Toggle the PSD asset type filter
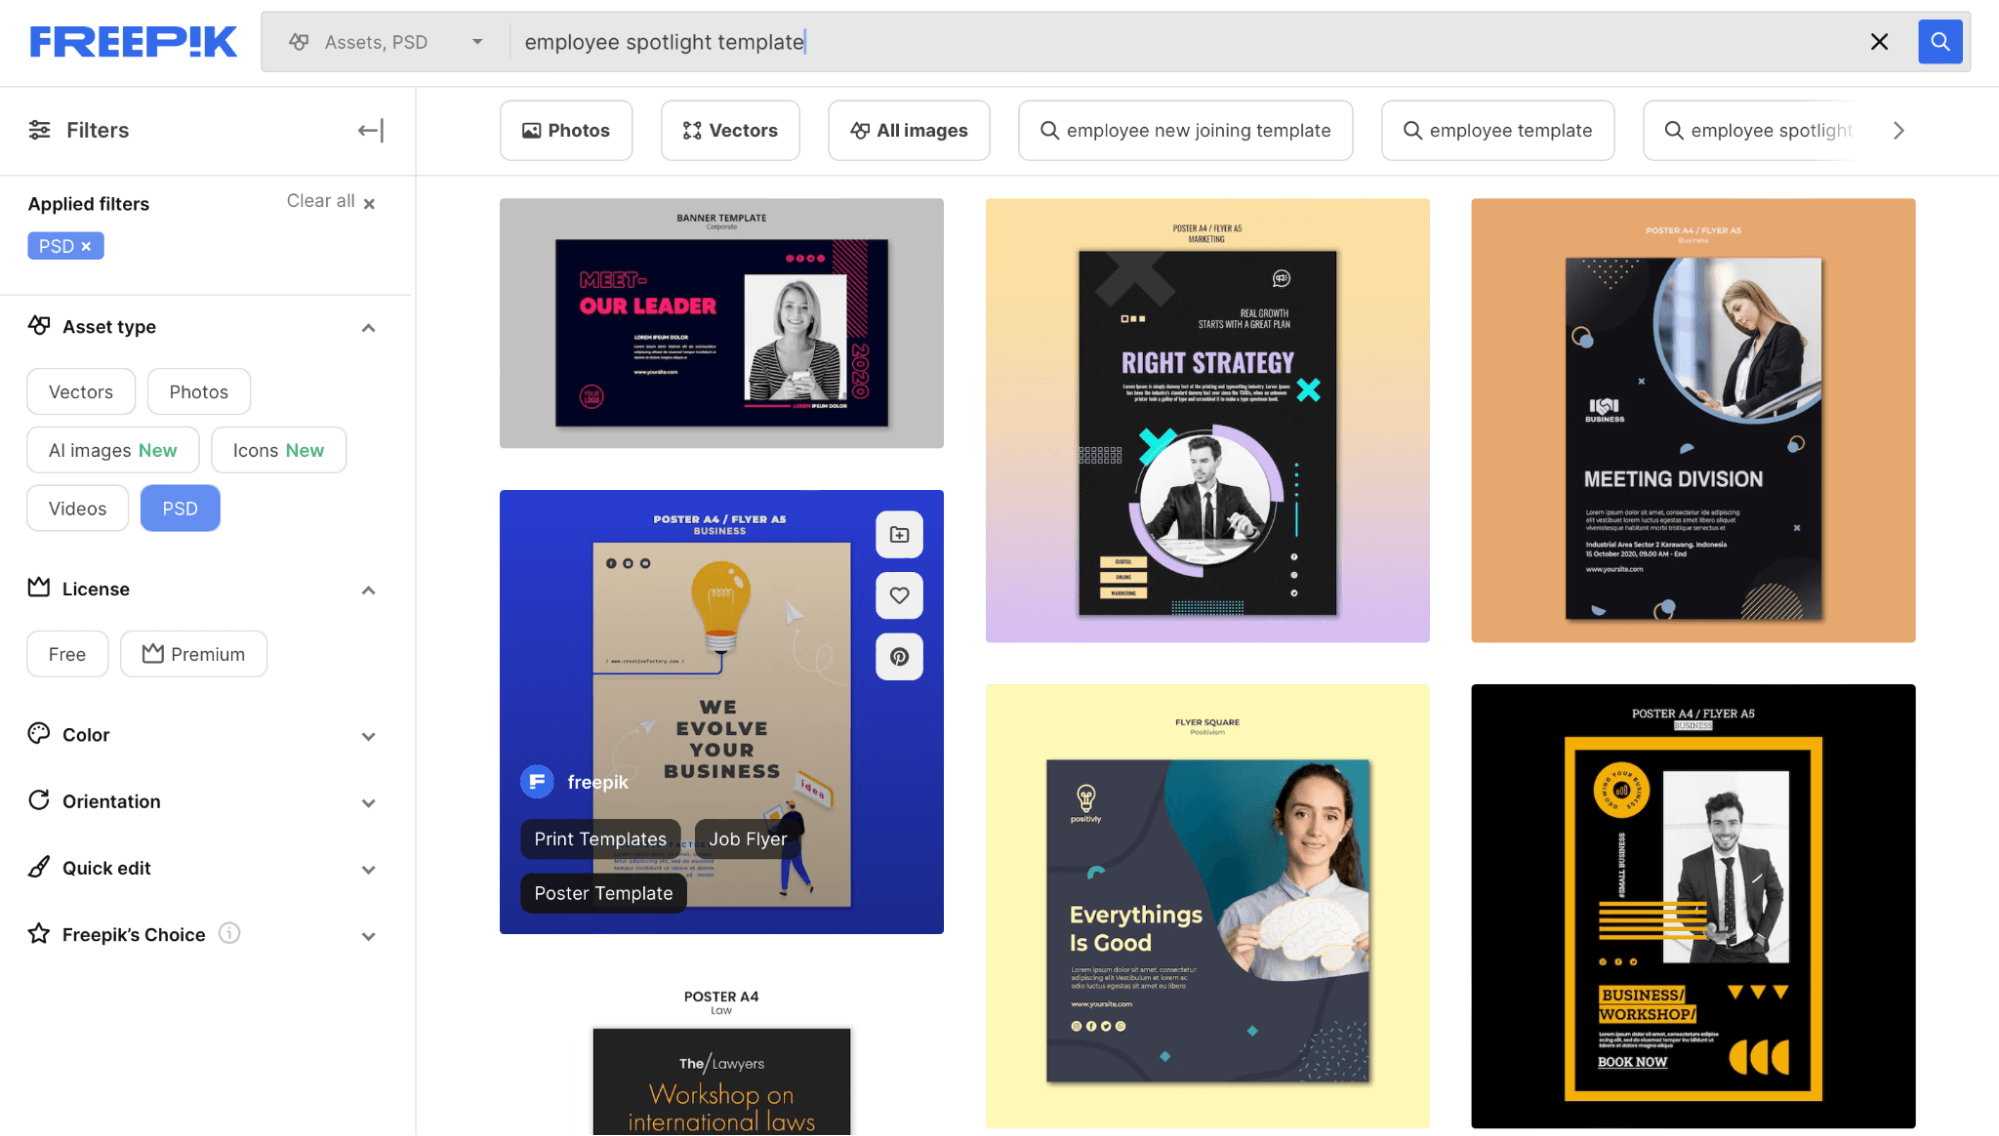This screenshot has width=1999, height=1136. click(x=180, y=508)
